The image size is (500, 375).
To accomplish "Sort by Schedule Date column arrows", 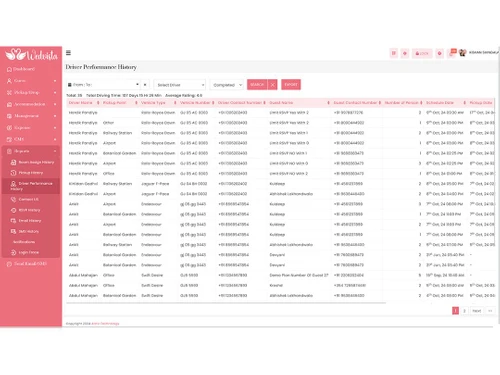I will (465, 103).
